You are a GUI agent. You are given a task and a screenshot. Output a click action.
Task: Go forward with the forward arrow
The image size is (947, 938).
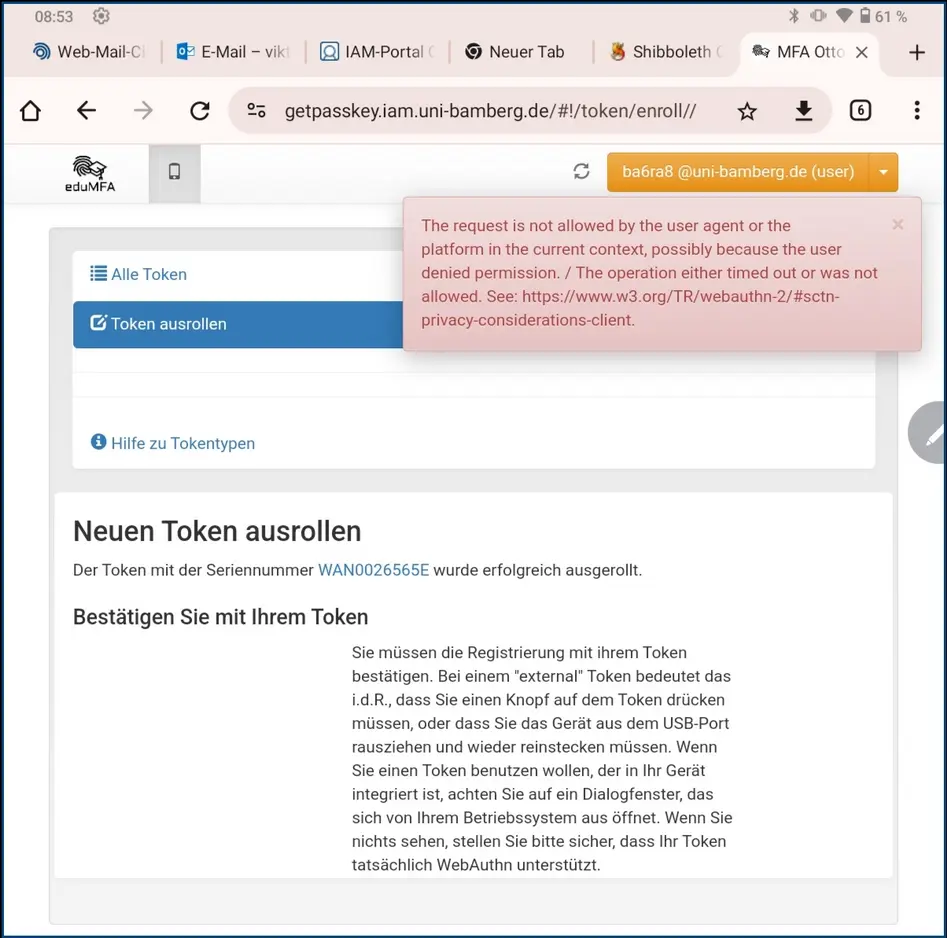tap(143, 111)
